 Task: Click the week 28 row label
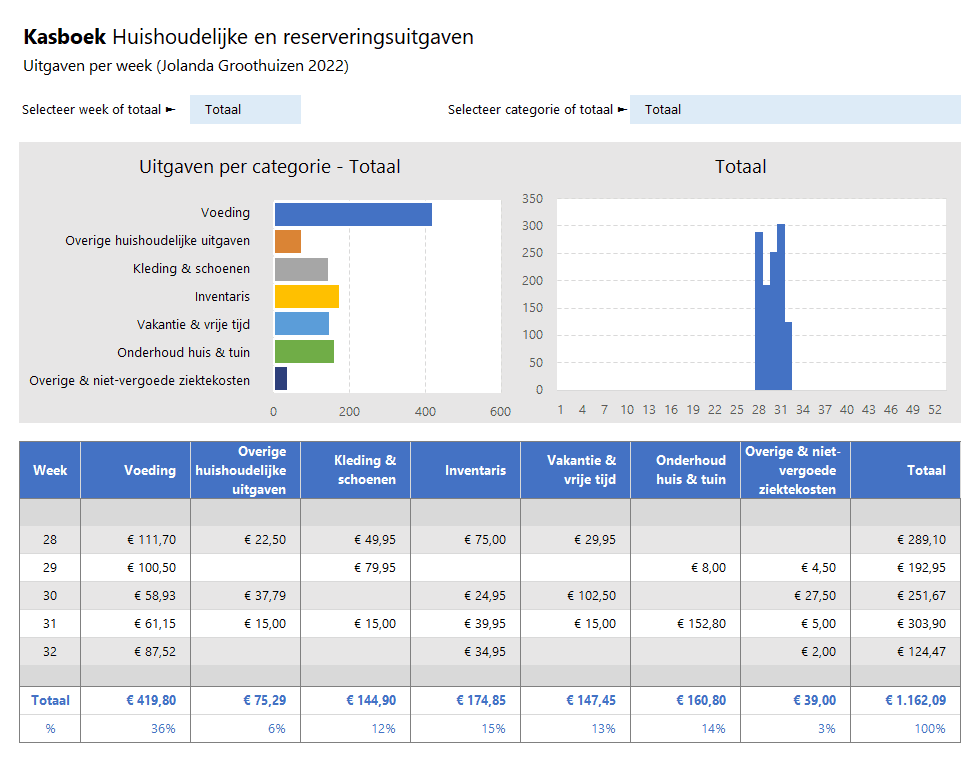(50, 540)
